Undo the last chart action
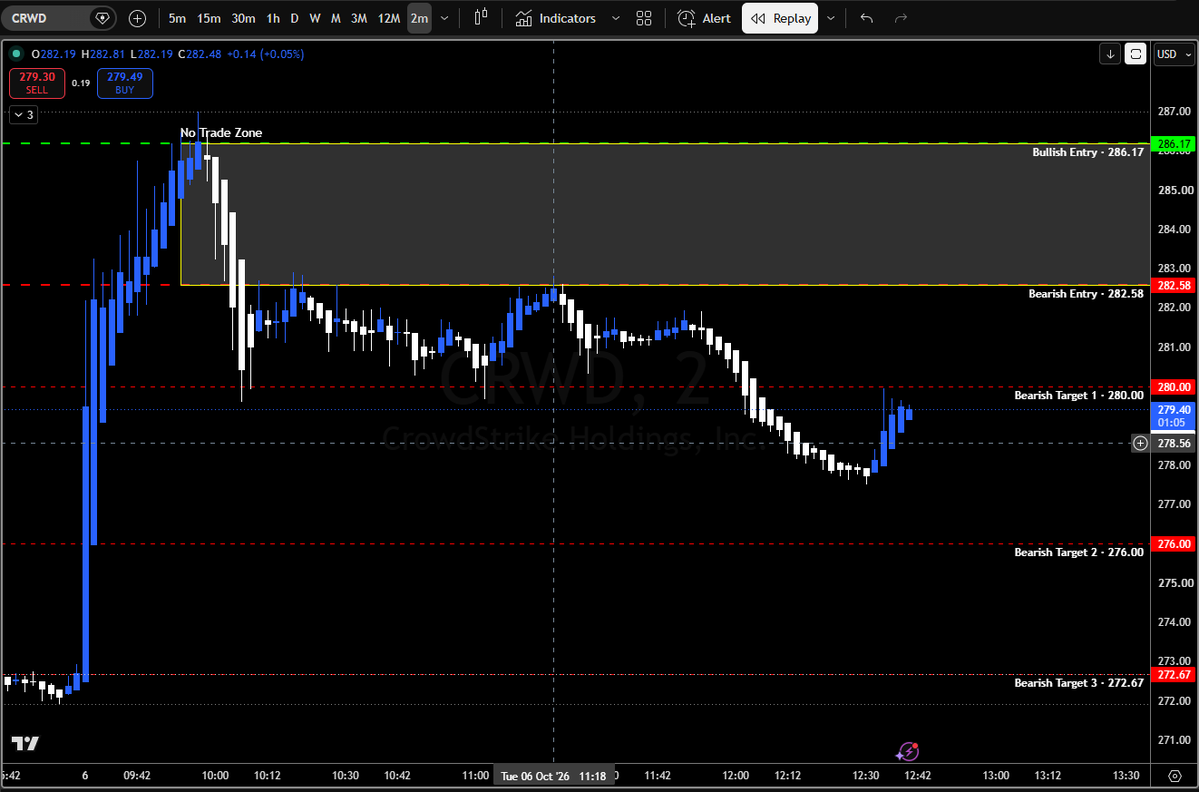 point(866,18)
